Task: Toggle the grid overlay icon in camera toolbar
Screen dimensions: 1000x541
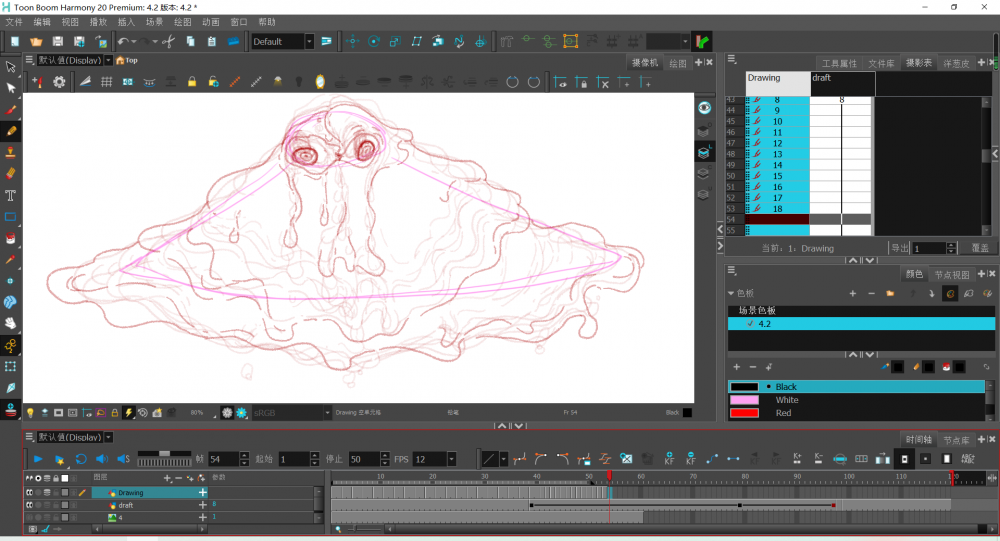Action: pyautogui.click(x=106, y=82)
